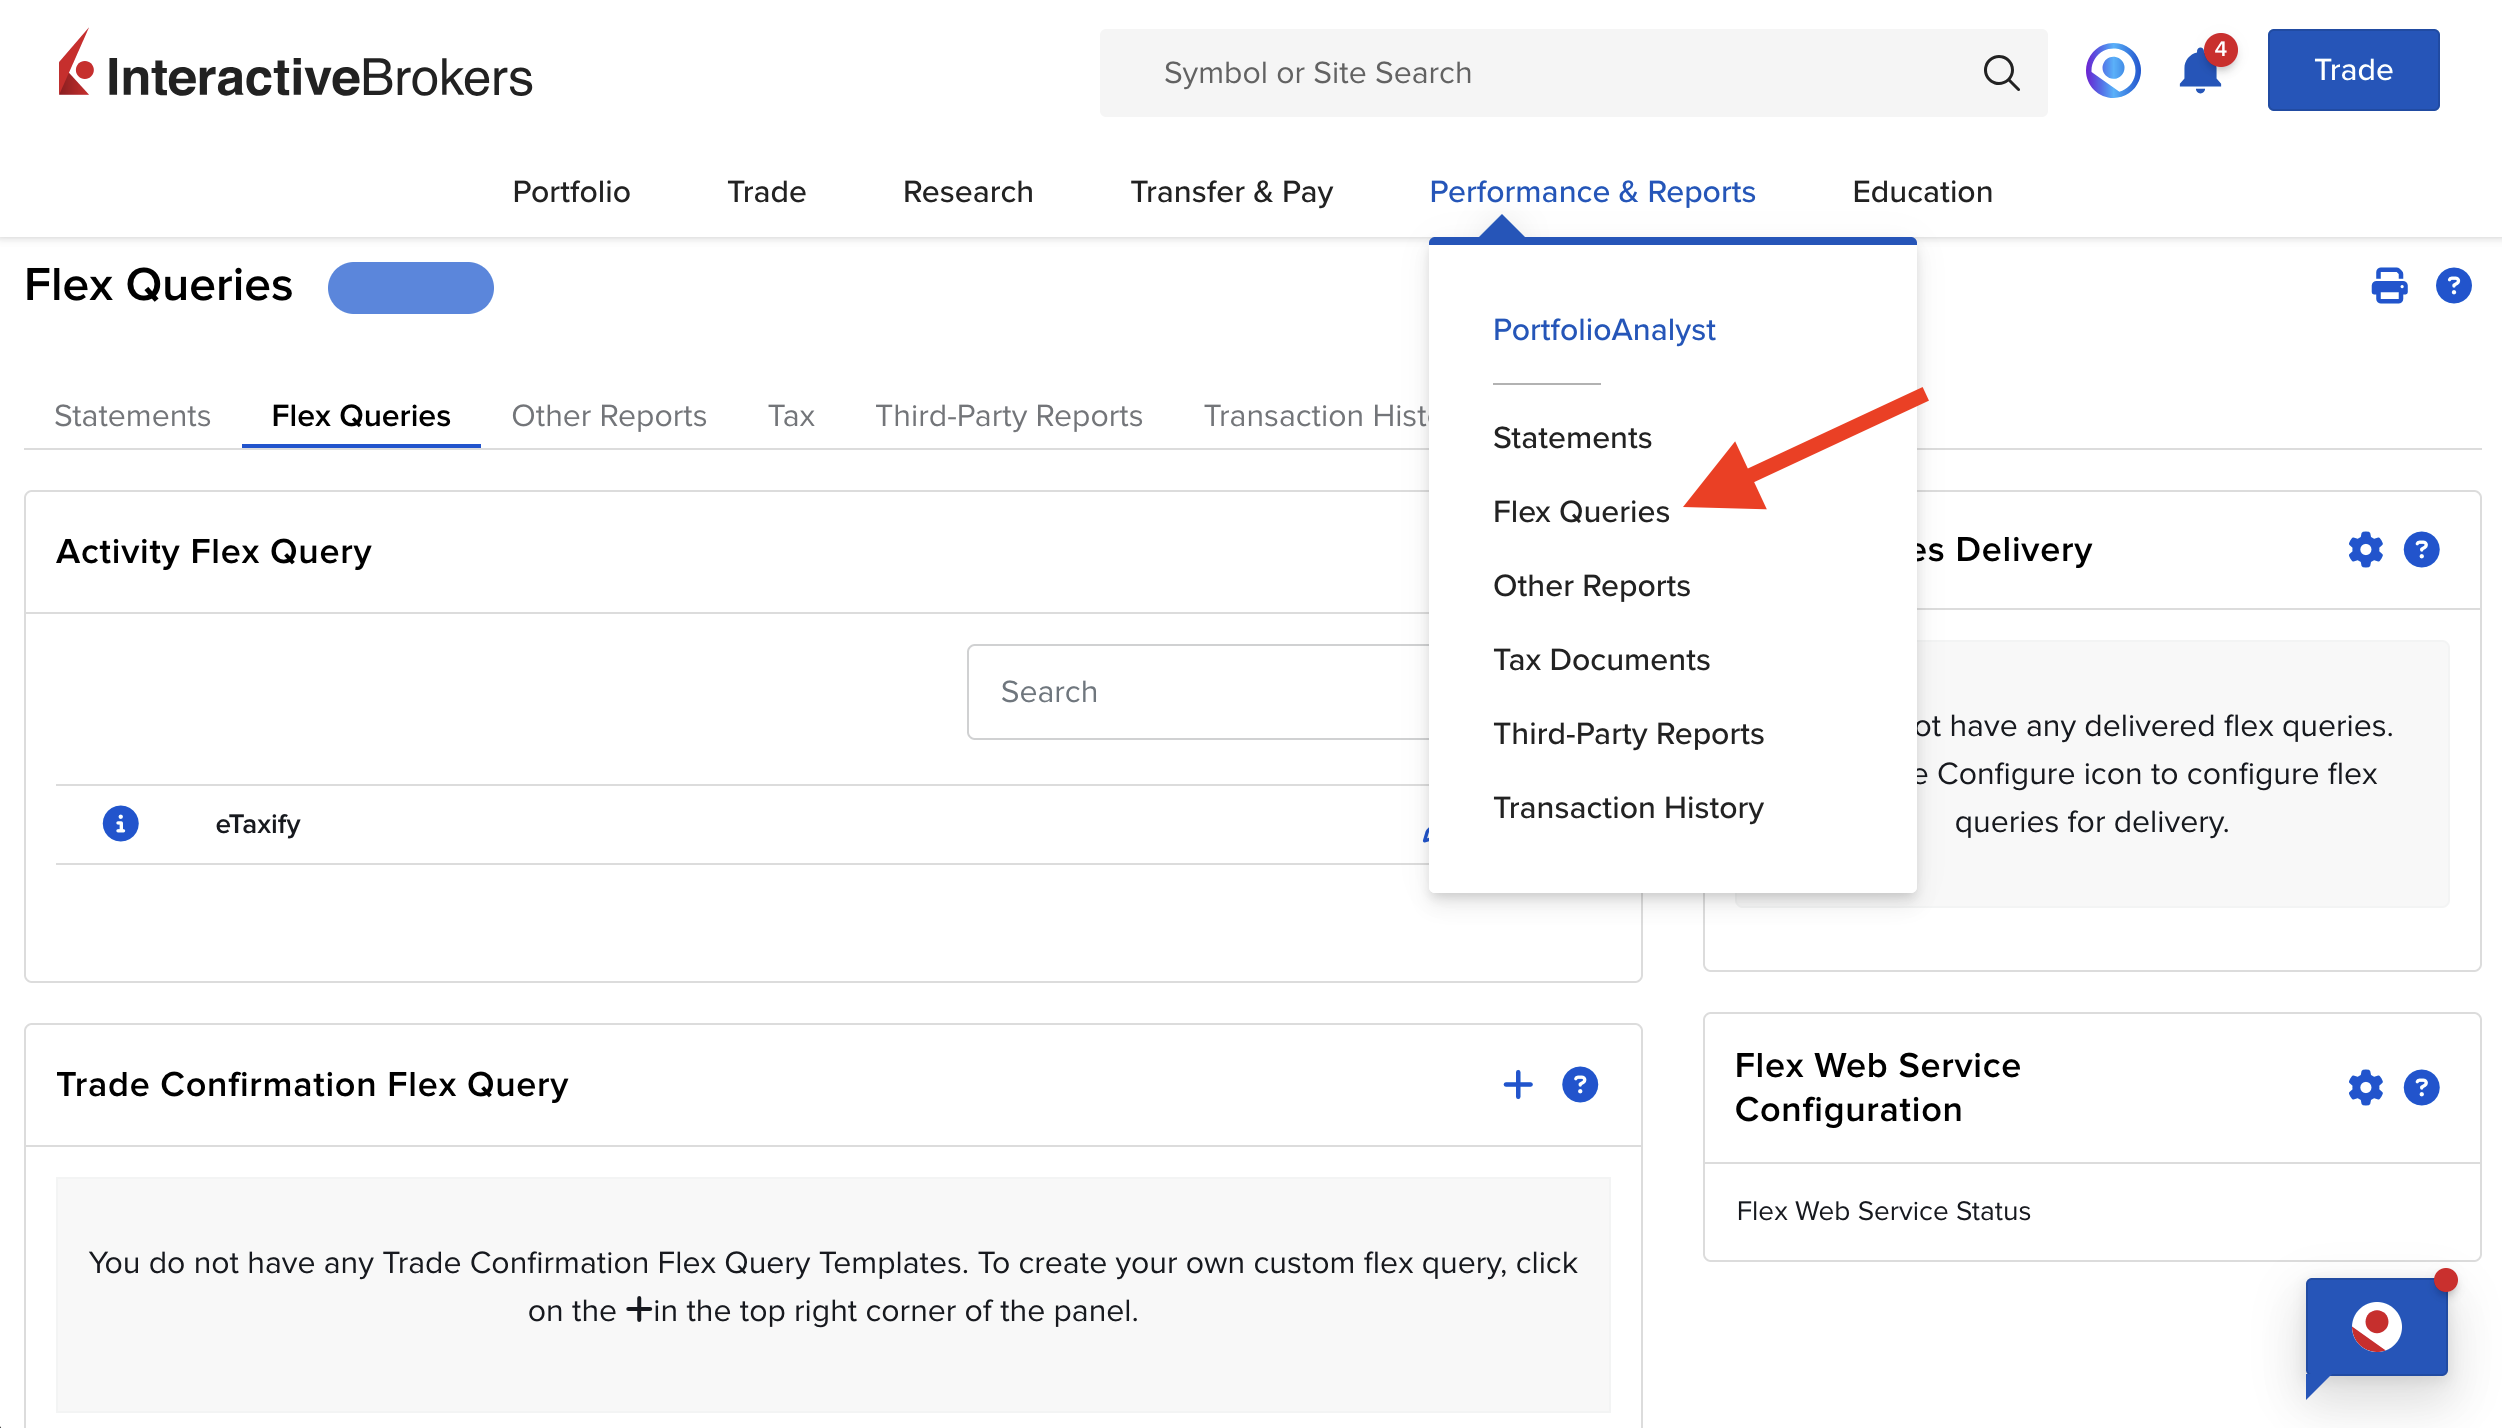This screenshot has width=2502, height=1428.
Task: Switch to the Tax tab
Action: tap(791, 416)
